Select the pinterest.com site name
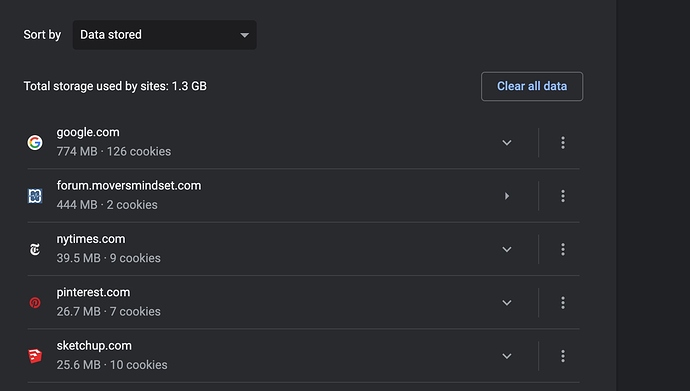Viewport: 690px width, 391px height. tap(93, 292)
